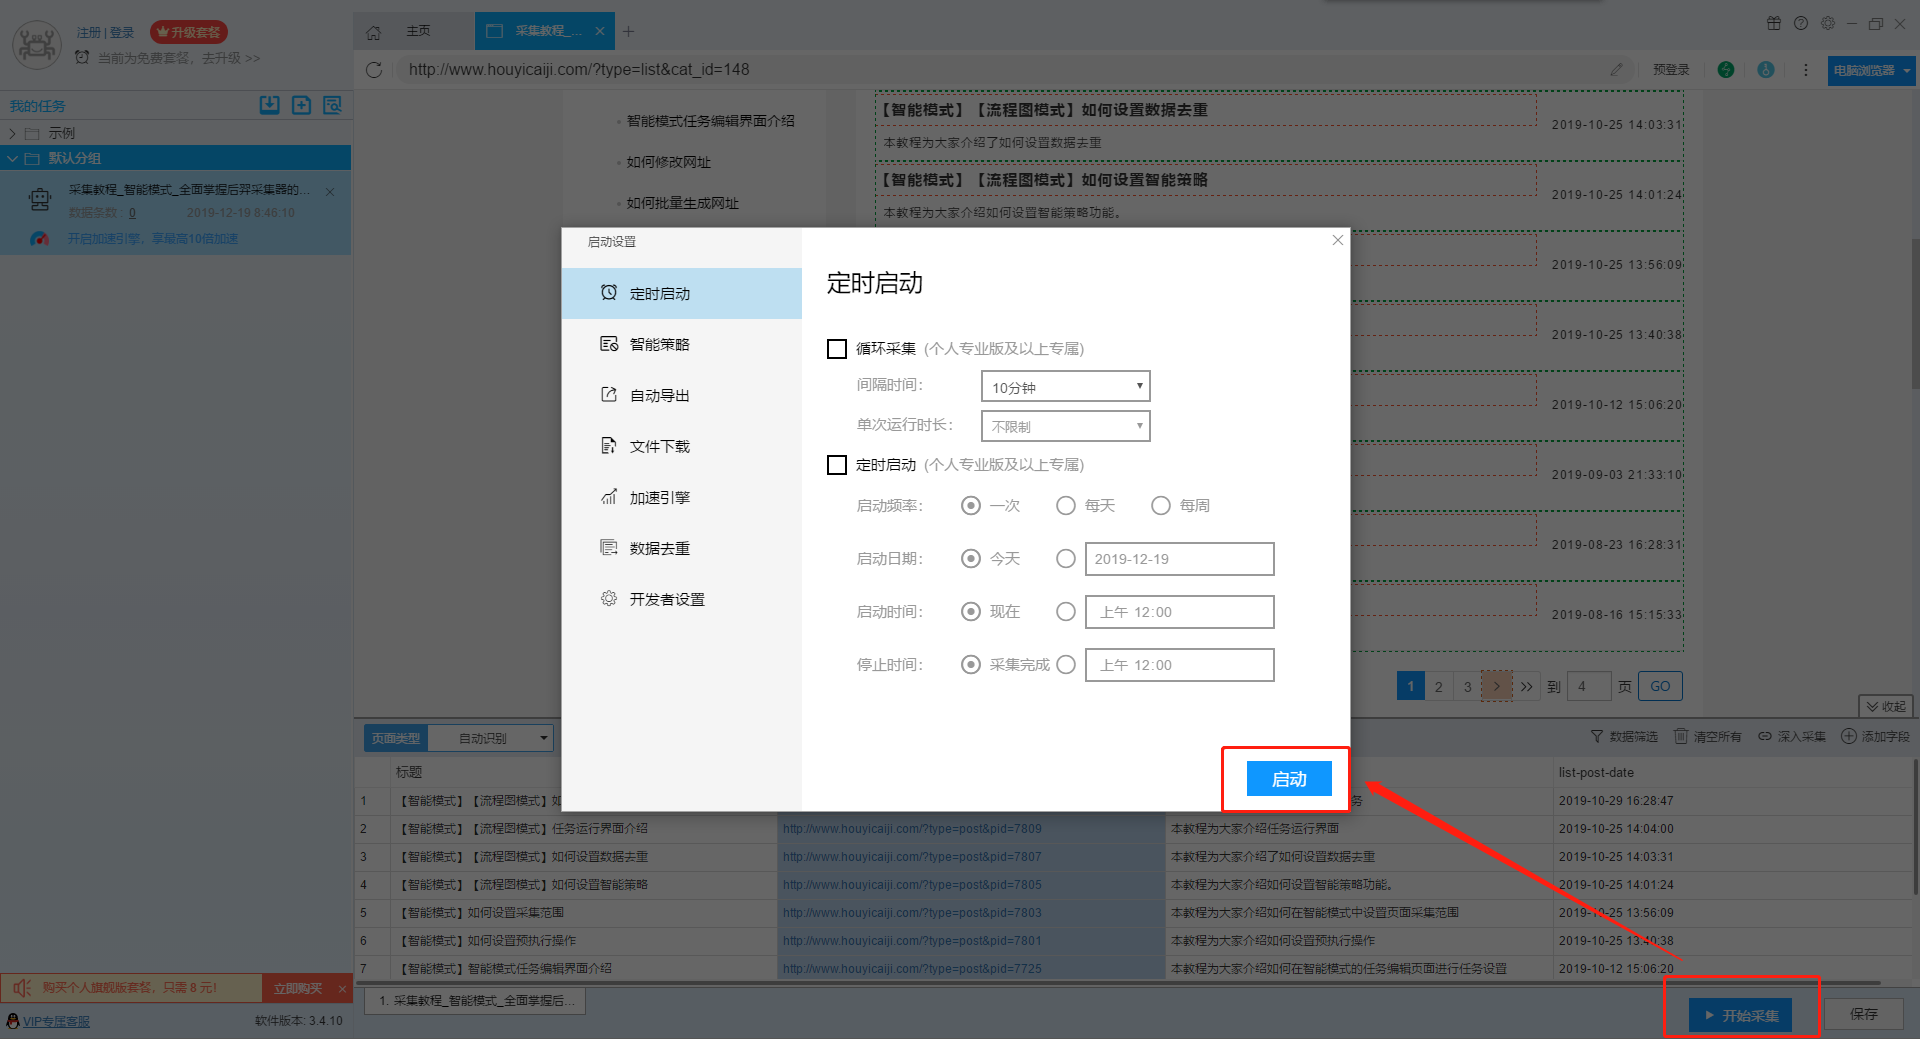Click the 数据筛选 filter tool

point(1624,736)
